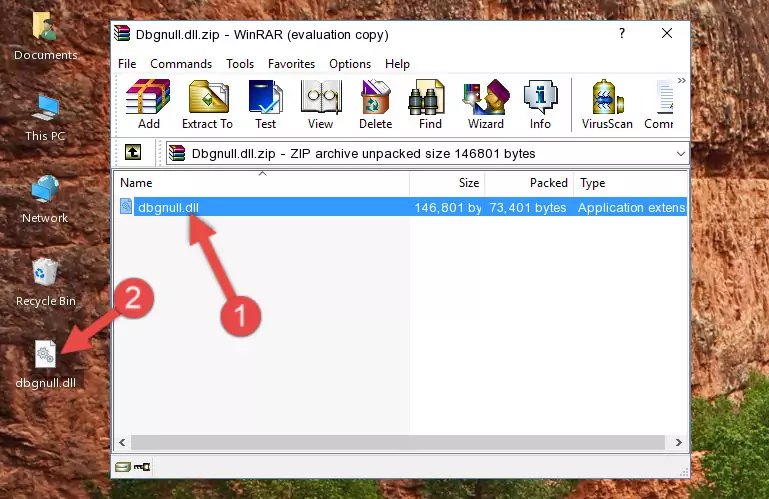Image resolution: width=769 pixels, height=499 pixels.
Task: Click the horizontal scrollbar thumb
Action: 398,442
